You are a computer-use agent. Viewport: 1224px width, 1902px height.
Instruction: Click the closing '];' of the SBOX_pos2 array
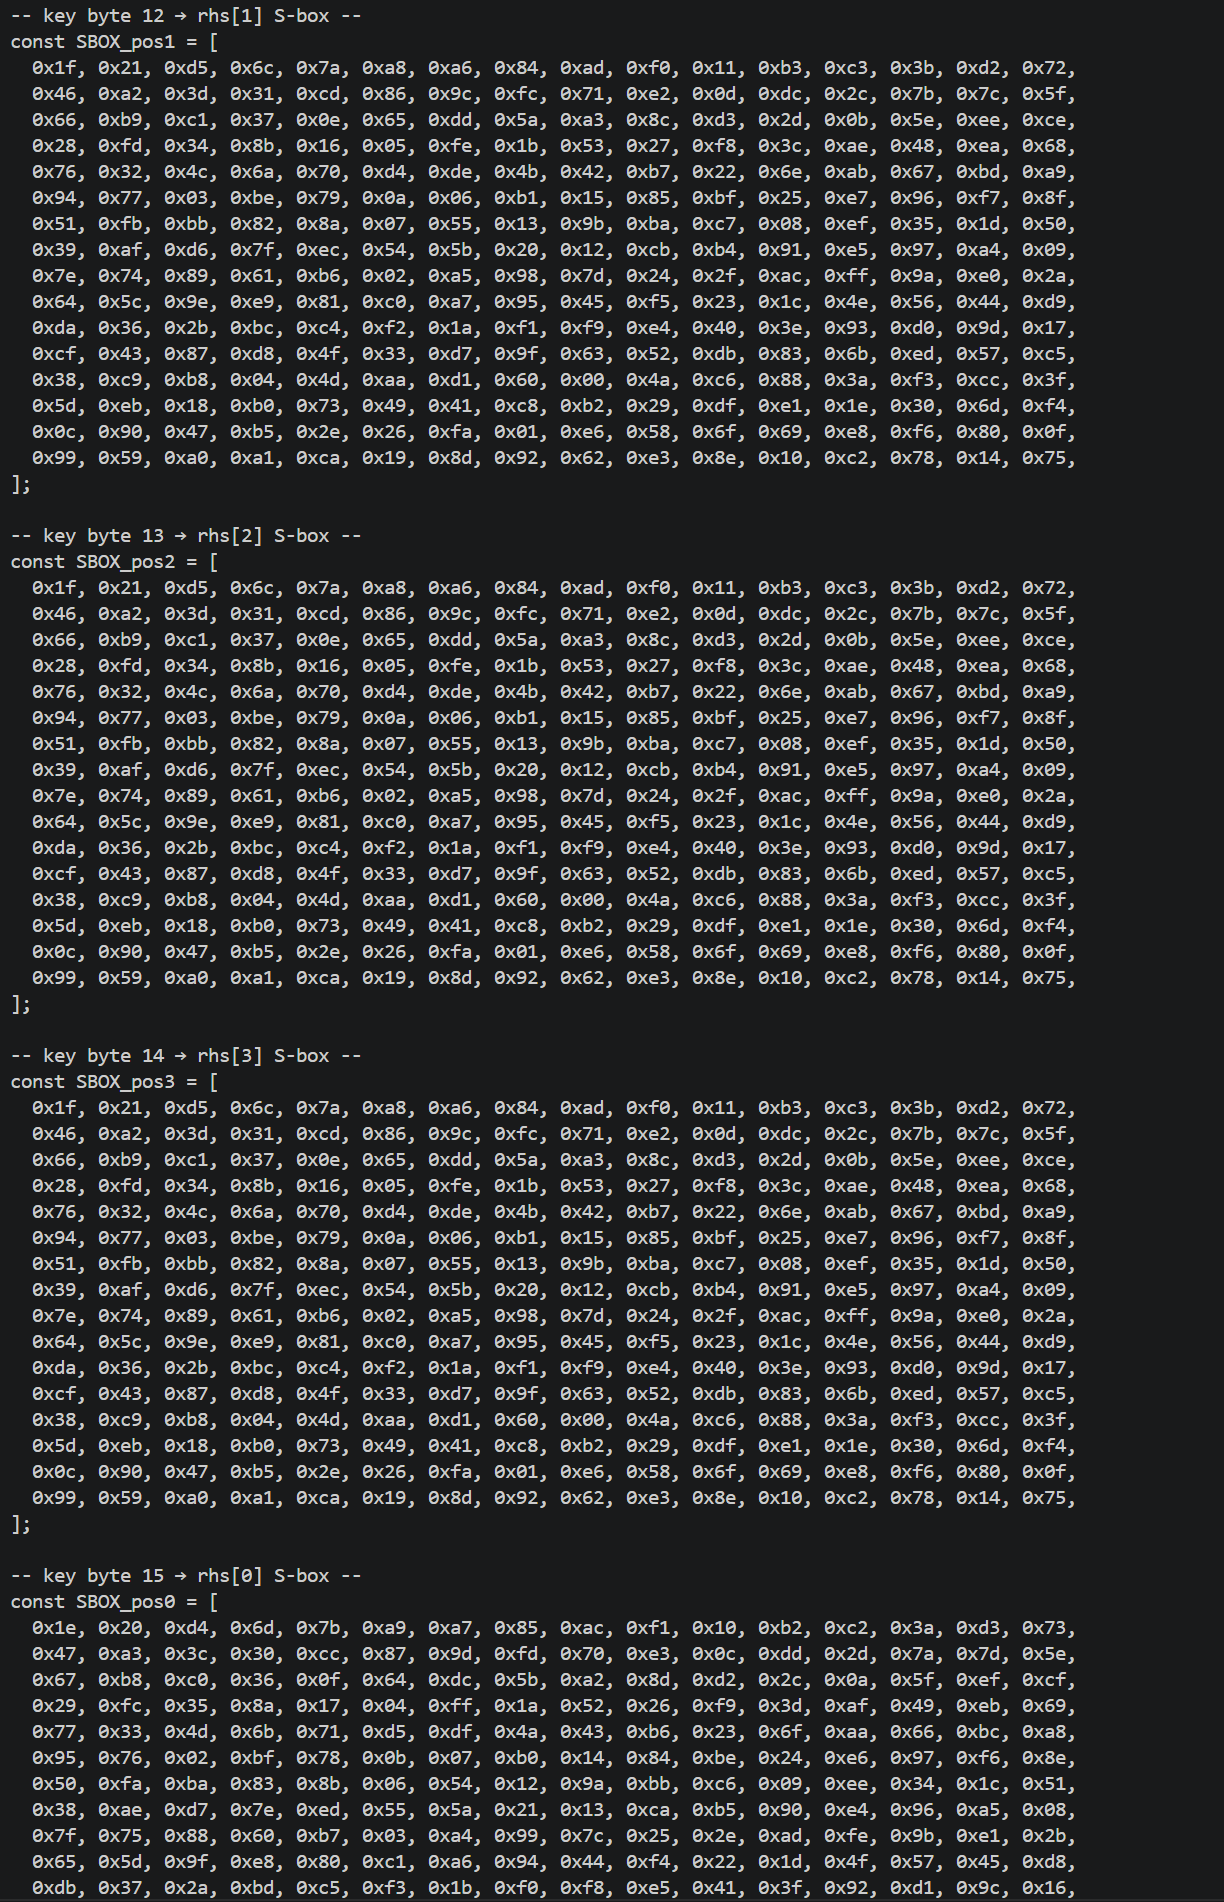pyautogui.click(x=21, y=1004)
